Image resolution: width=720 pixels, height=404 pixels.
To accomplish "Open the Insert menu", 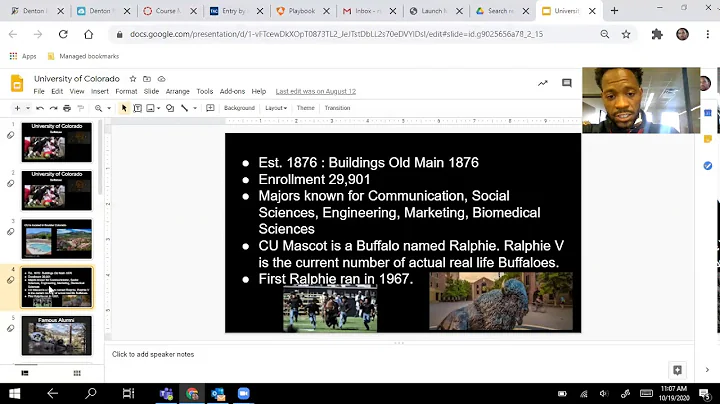I will [x=100, y=91].
